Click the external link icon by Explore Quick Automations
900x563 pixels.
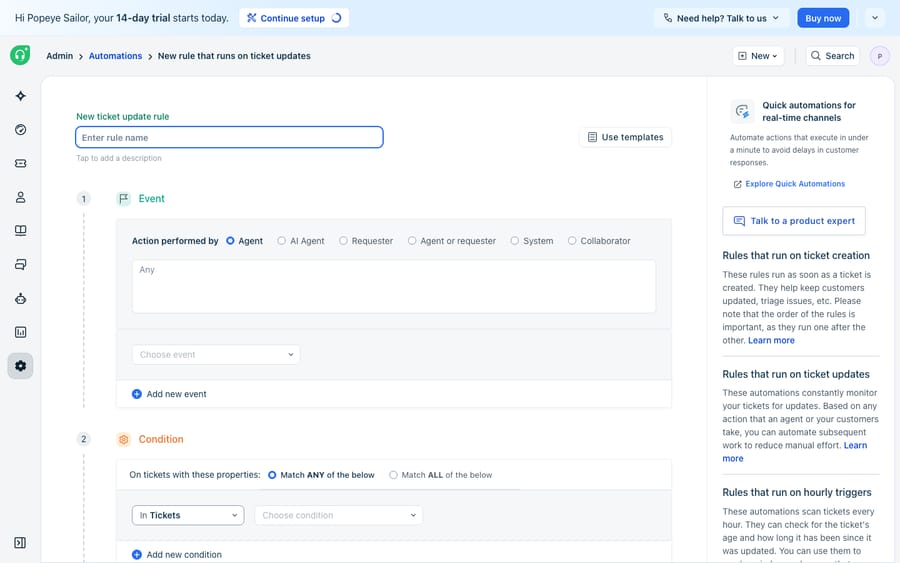pyautogui.click(x=738, y=184)
